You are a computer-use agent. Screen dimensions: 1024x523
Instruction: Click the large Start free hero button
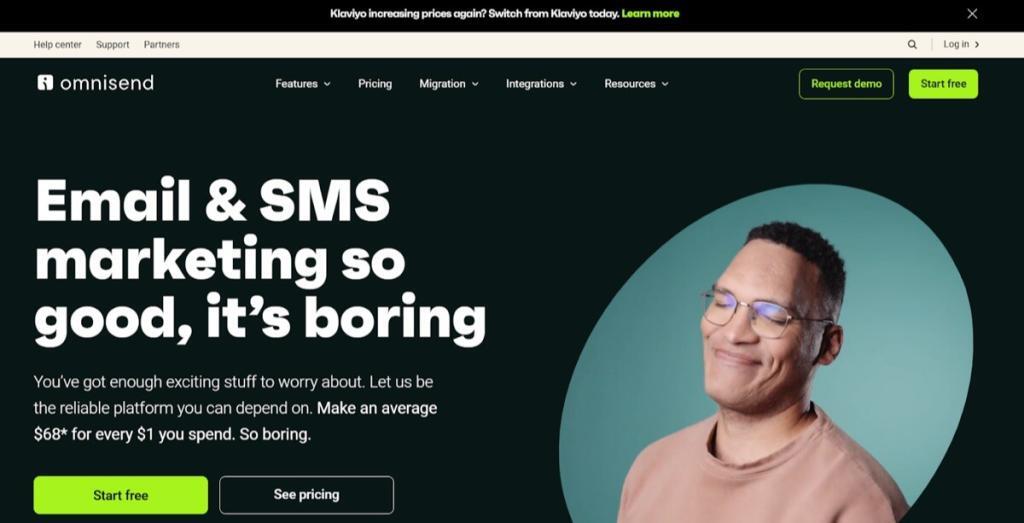coord(121,495)
